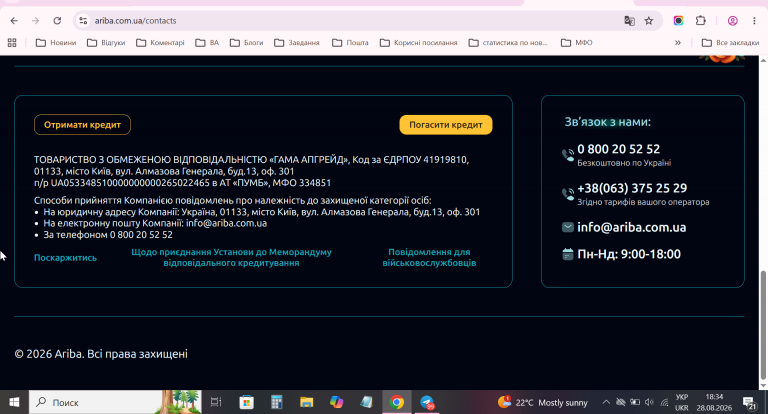Screen dimensions: 768x414
Task: Click the Погасити кредит button
Action: tap(446, 124)
